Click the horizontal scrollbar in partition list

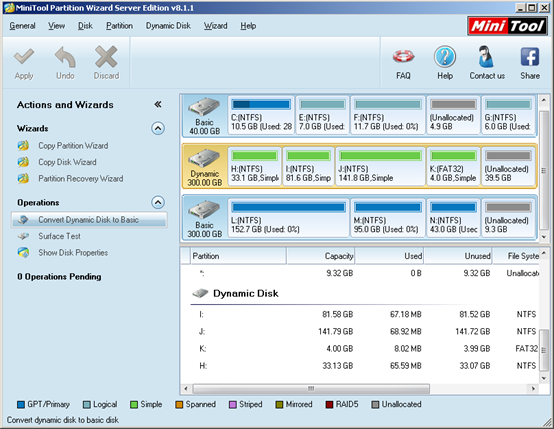tap(311, 389)
